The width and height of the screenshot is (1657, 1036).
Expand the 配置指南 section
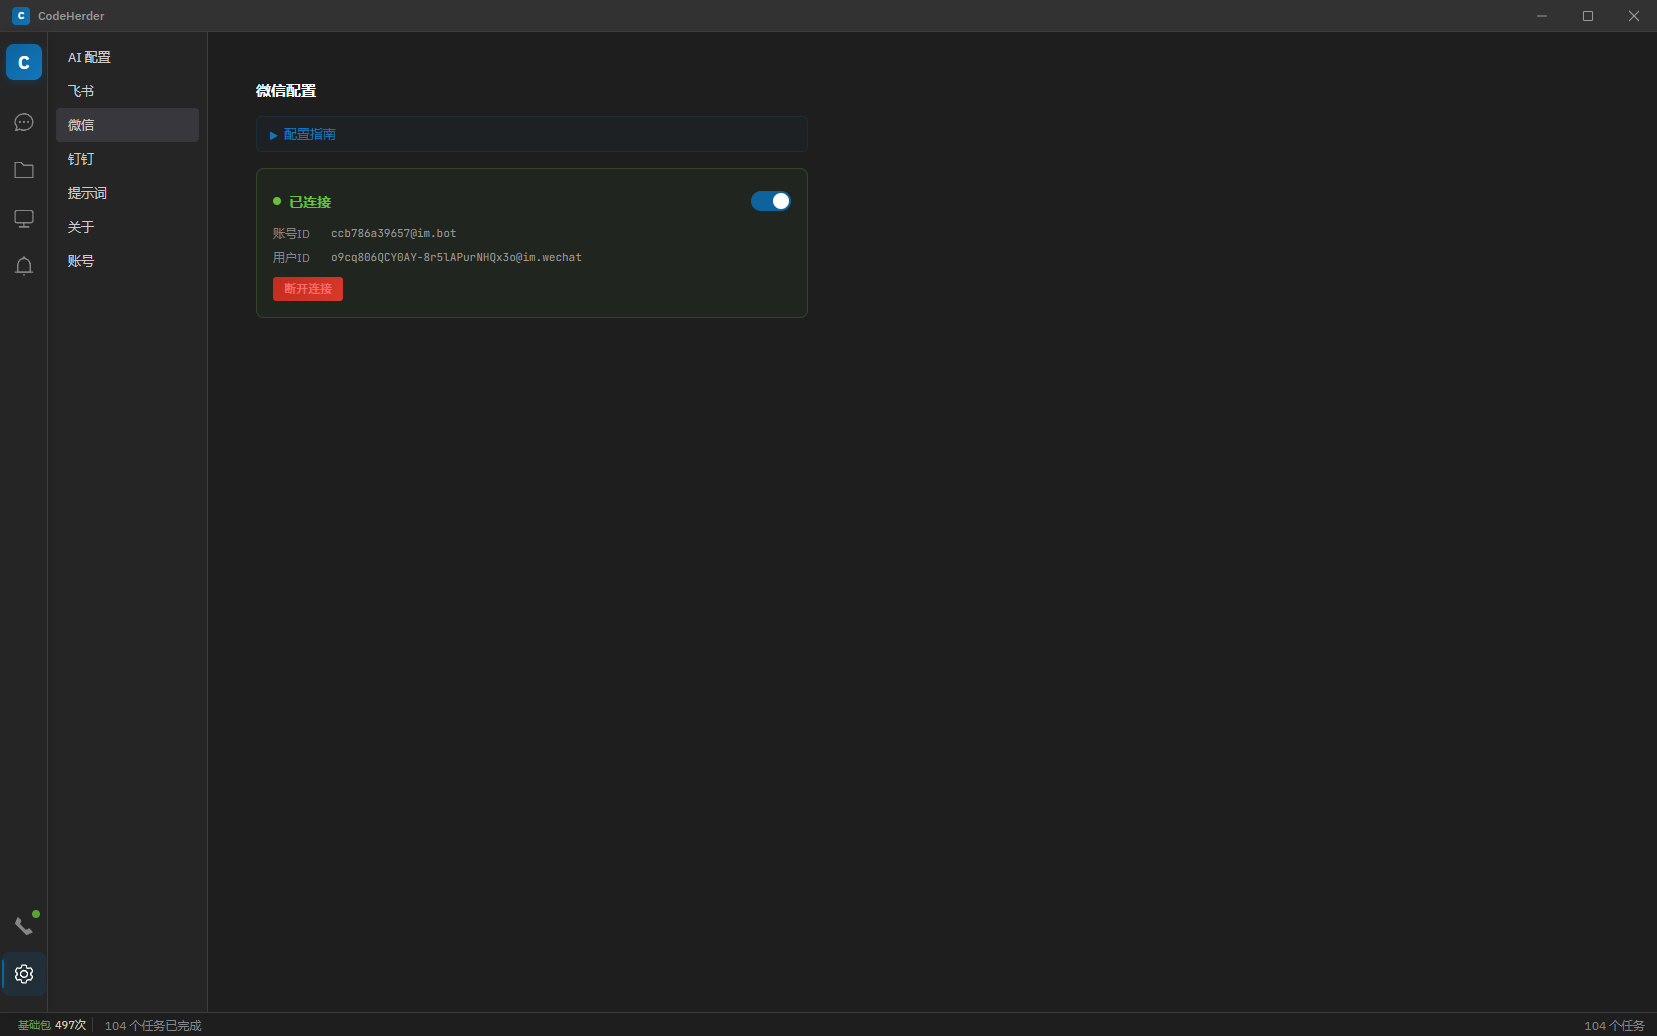point(532,134)
